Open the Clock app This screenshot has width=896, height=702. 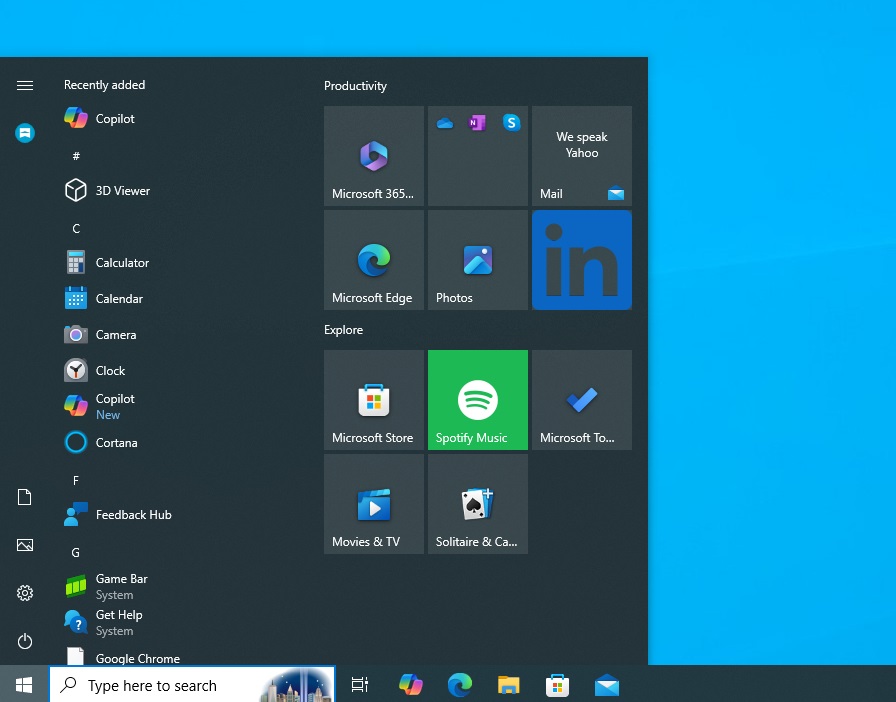[108, 370]
